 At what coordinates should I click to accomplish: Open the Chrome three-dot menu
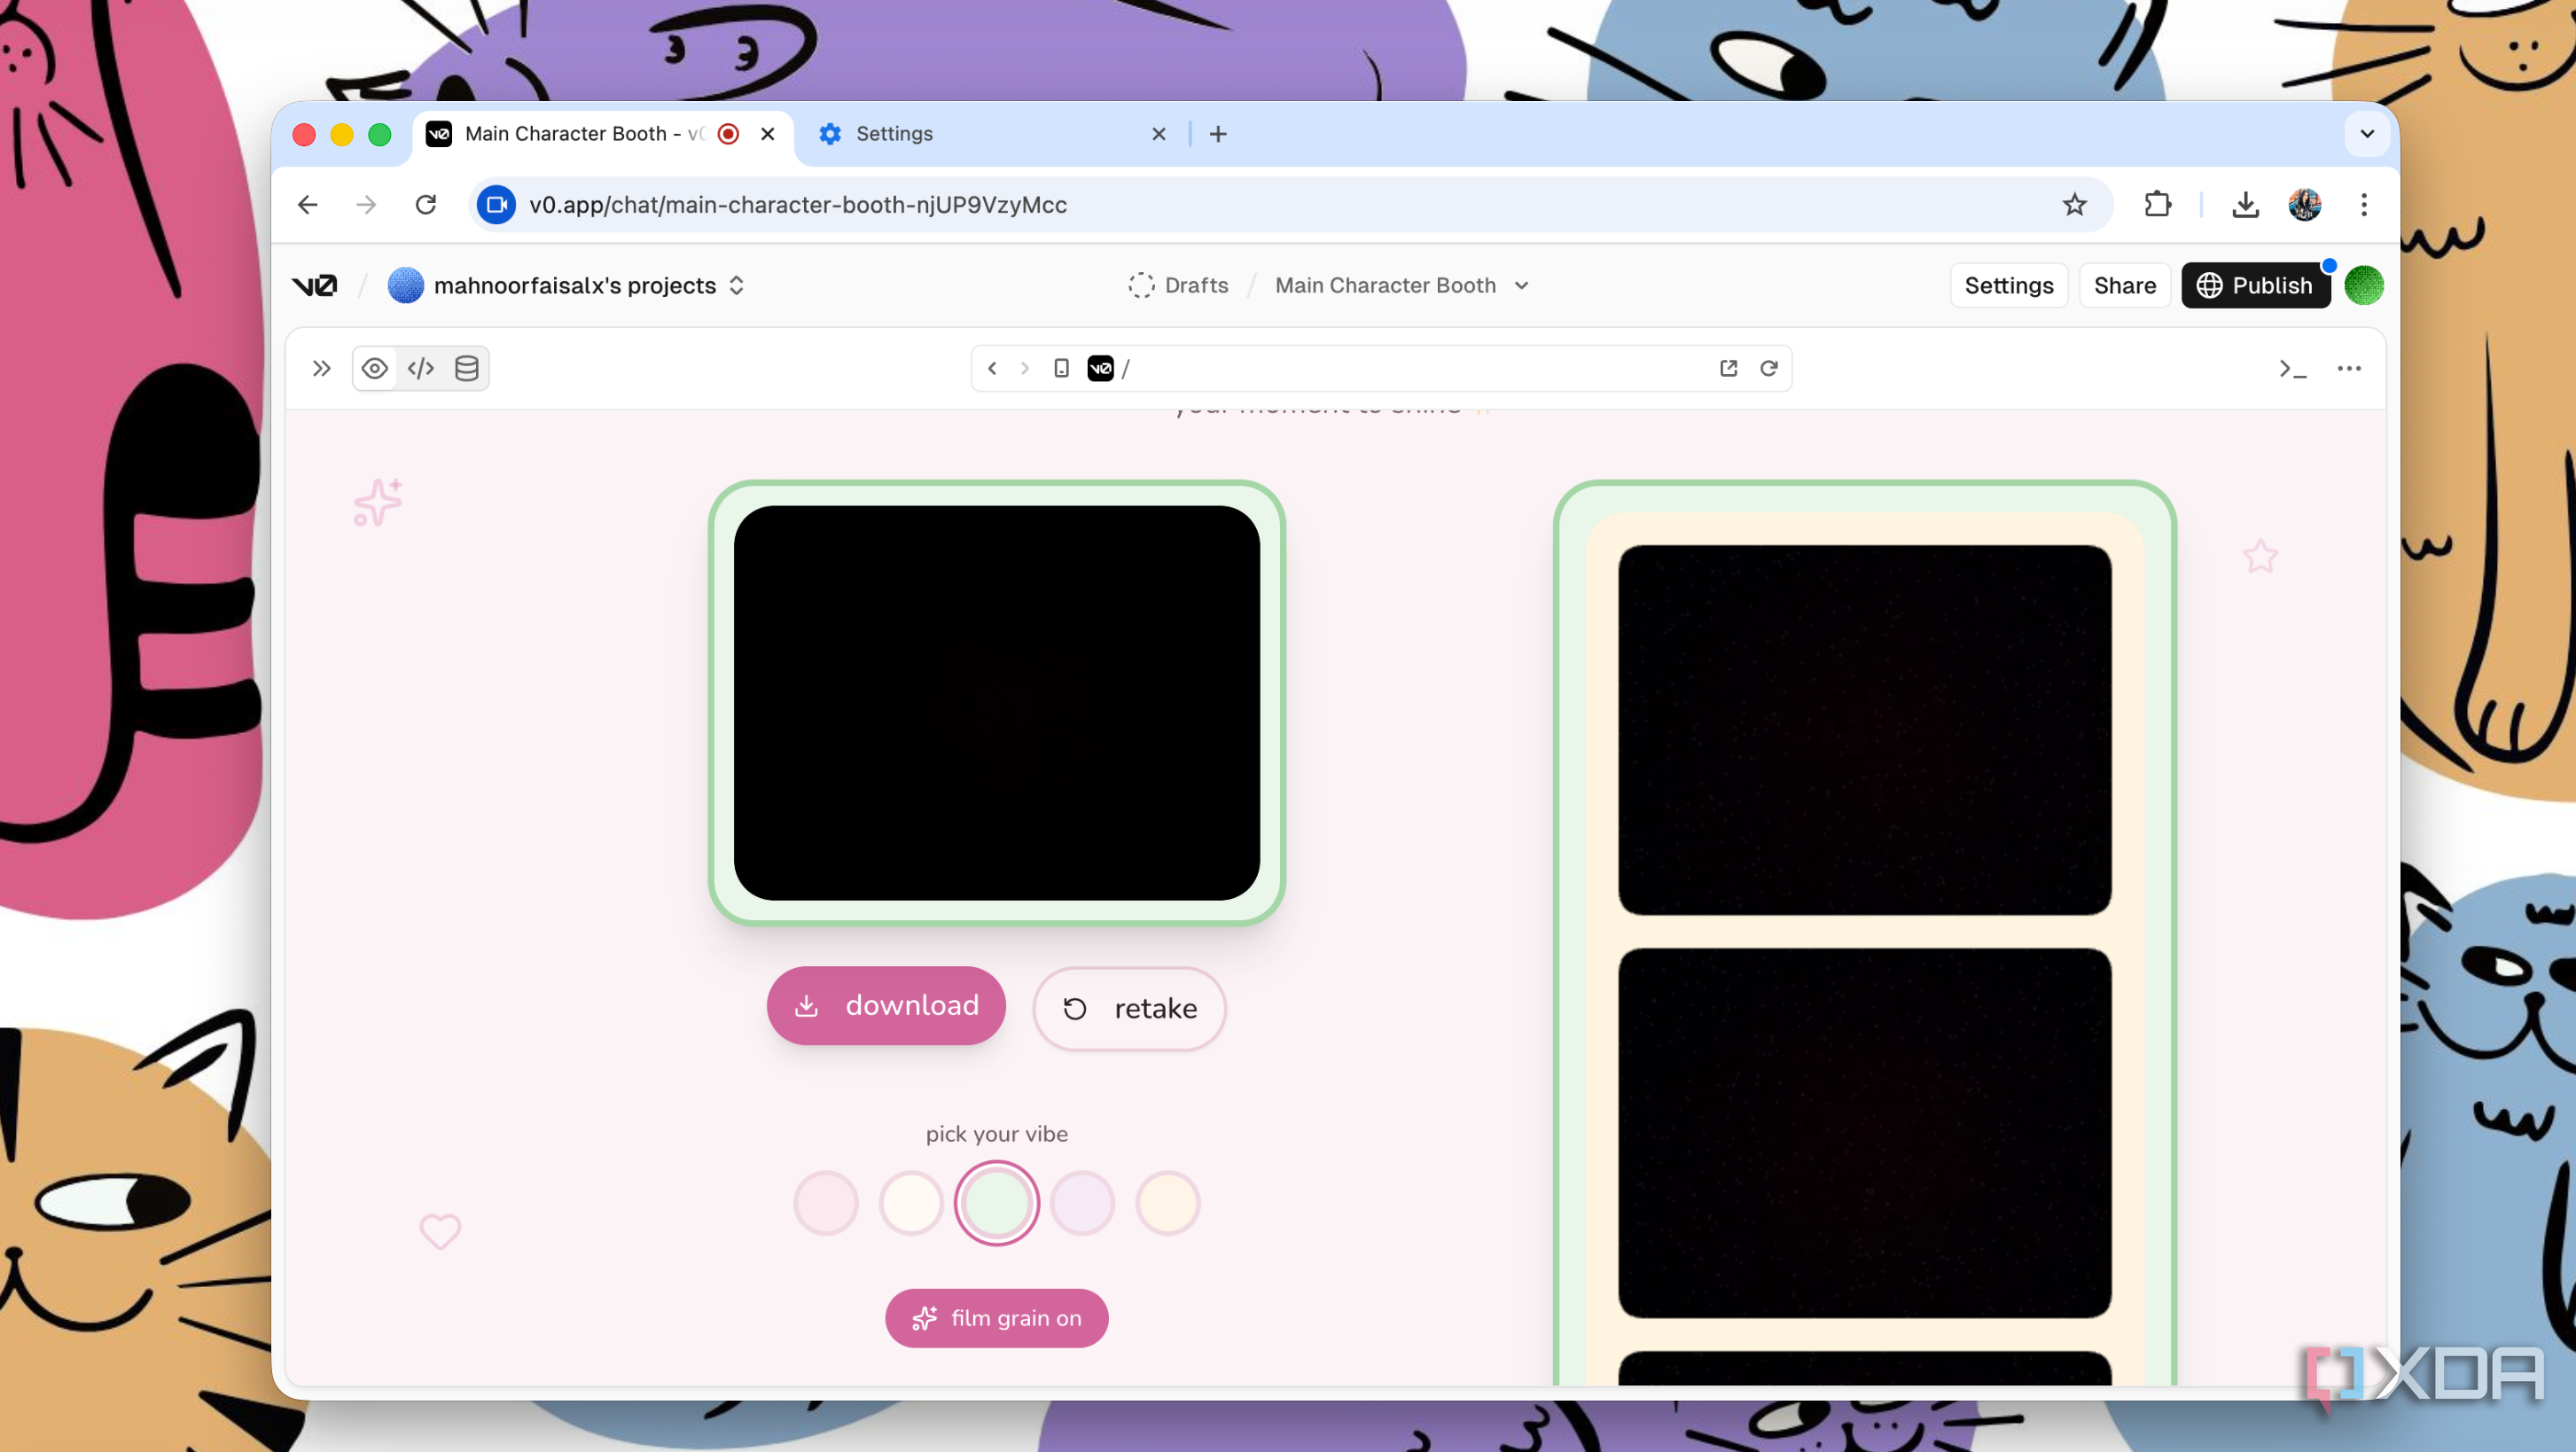[x=2364, y=205]
